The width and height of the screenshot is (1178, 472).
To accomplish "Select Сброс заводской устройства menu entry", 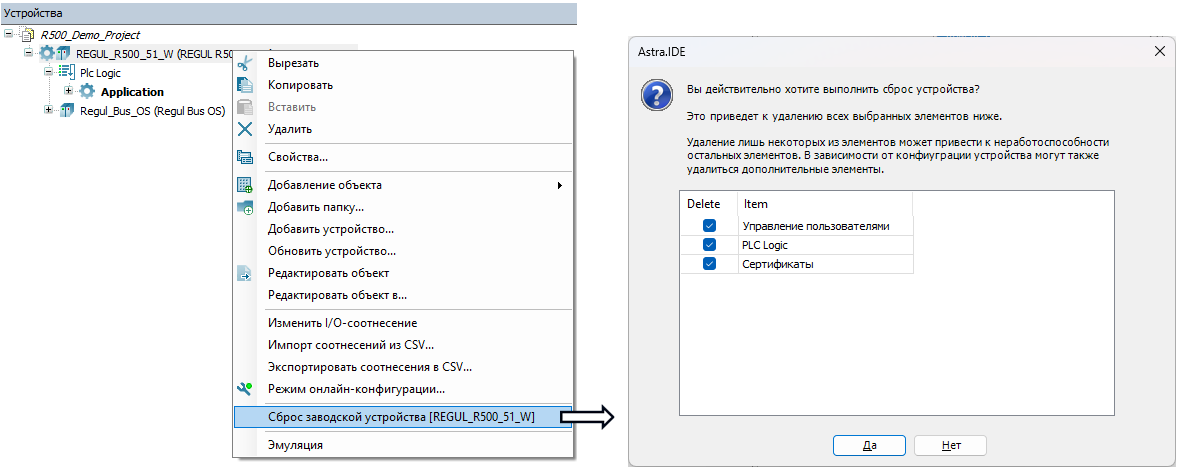I will point(401,417).
